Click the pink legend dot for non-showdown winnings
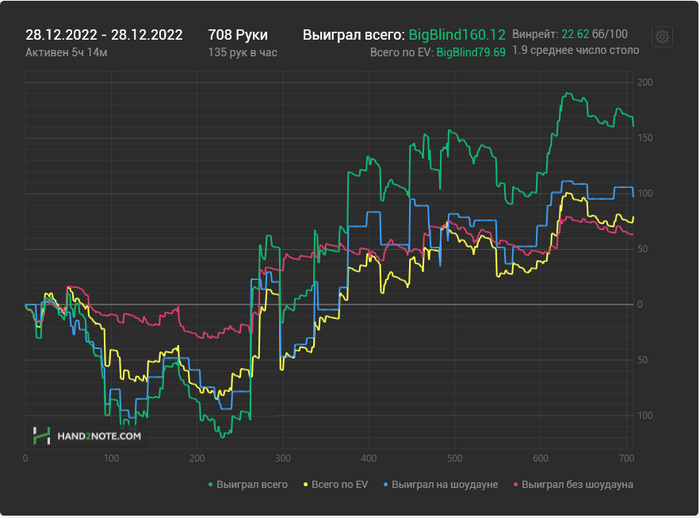 click(x=516, y=485)
